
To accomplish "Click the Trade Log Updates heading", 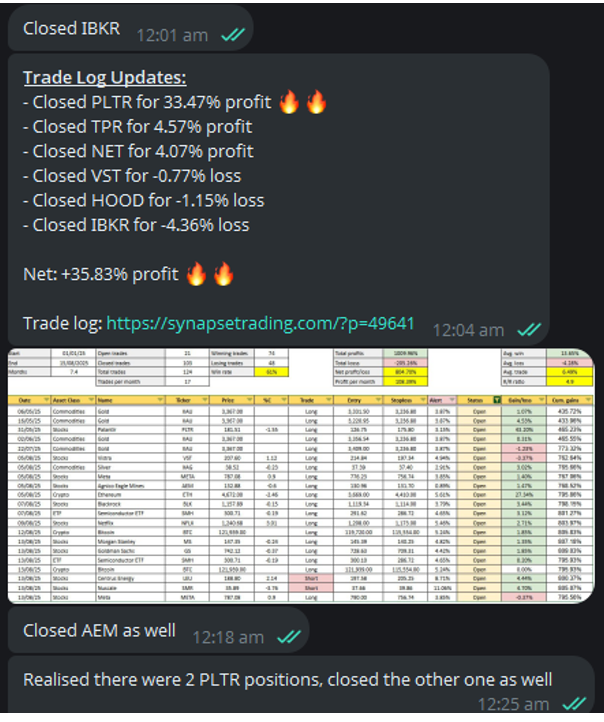I will coord(105,77).
